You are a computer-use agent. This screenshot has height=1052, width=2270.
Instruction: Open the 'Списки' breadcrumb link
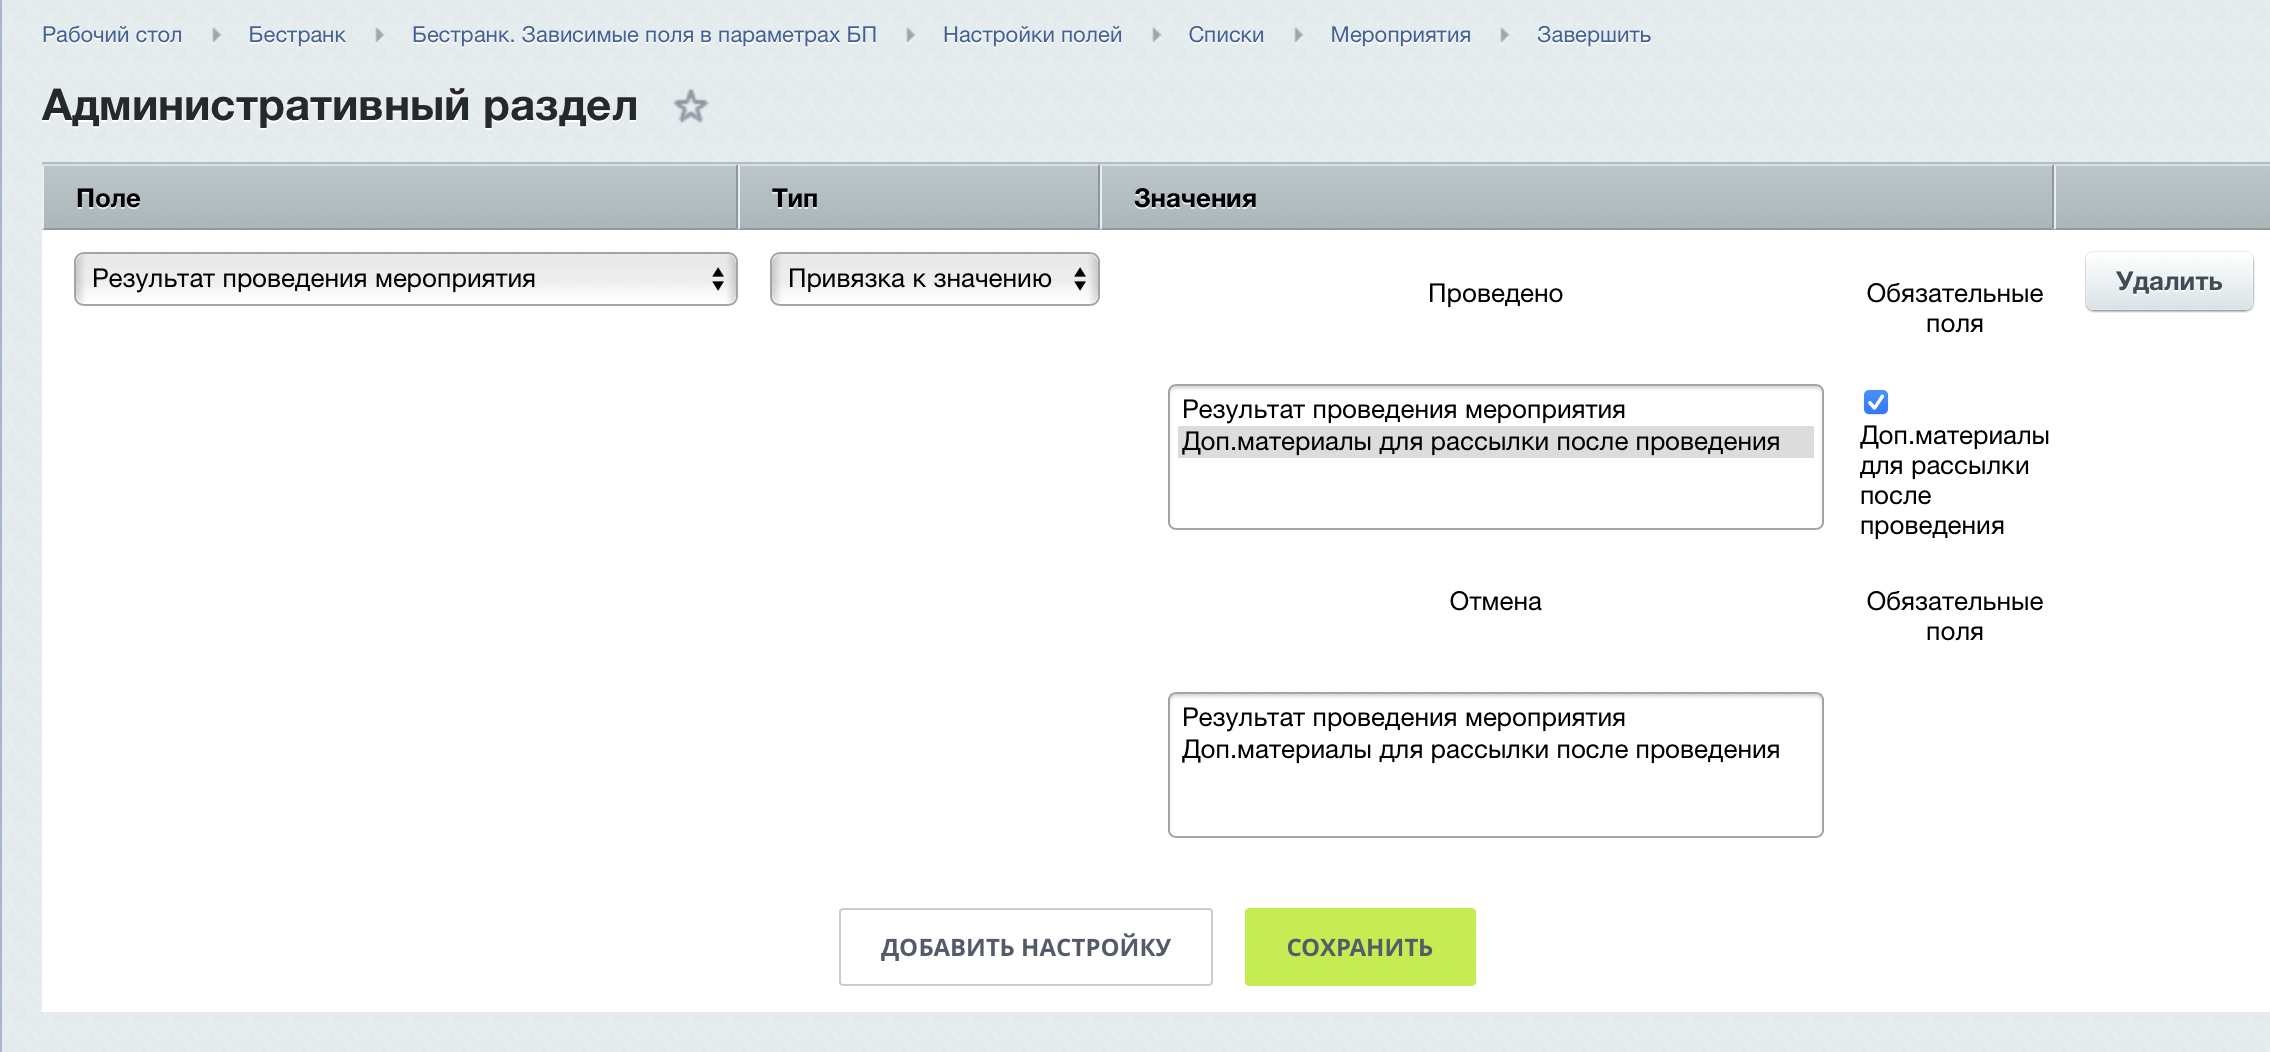(1226, 35)
